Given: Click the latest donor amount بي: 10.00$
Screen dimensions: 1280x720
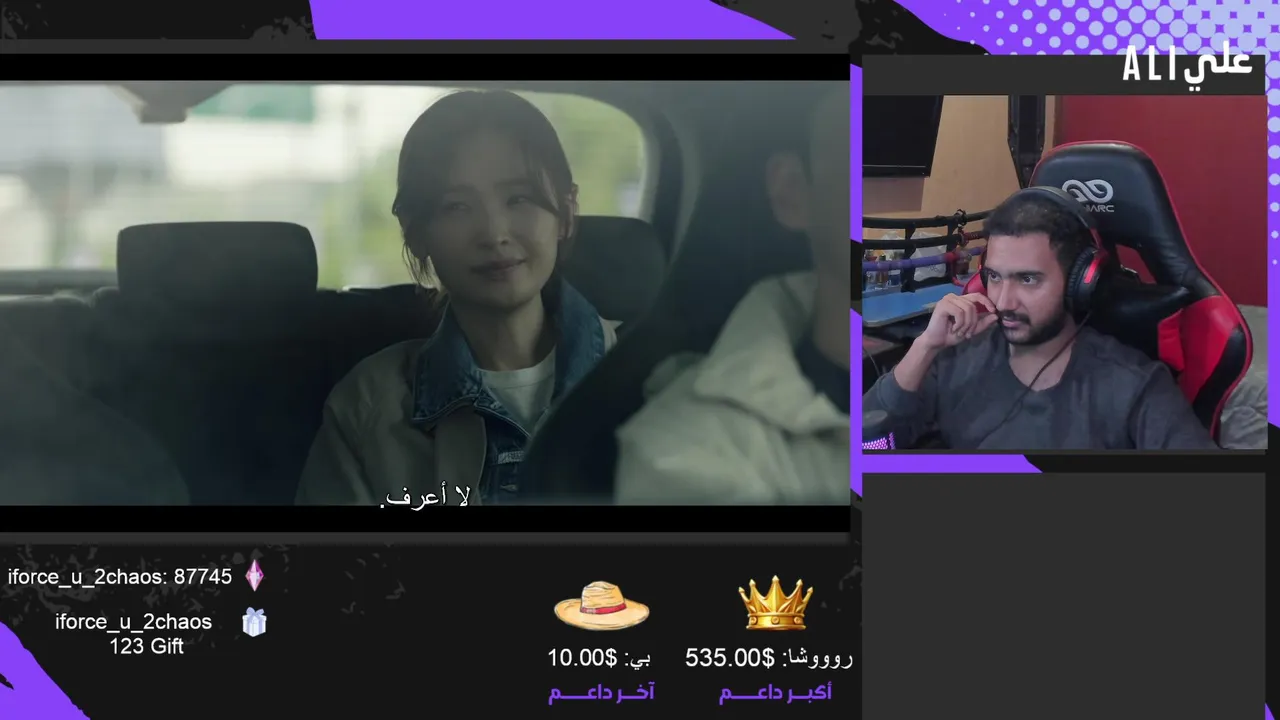Looking at the screenshot, I should click(x=599, y=658).
